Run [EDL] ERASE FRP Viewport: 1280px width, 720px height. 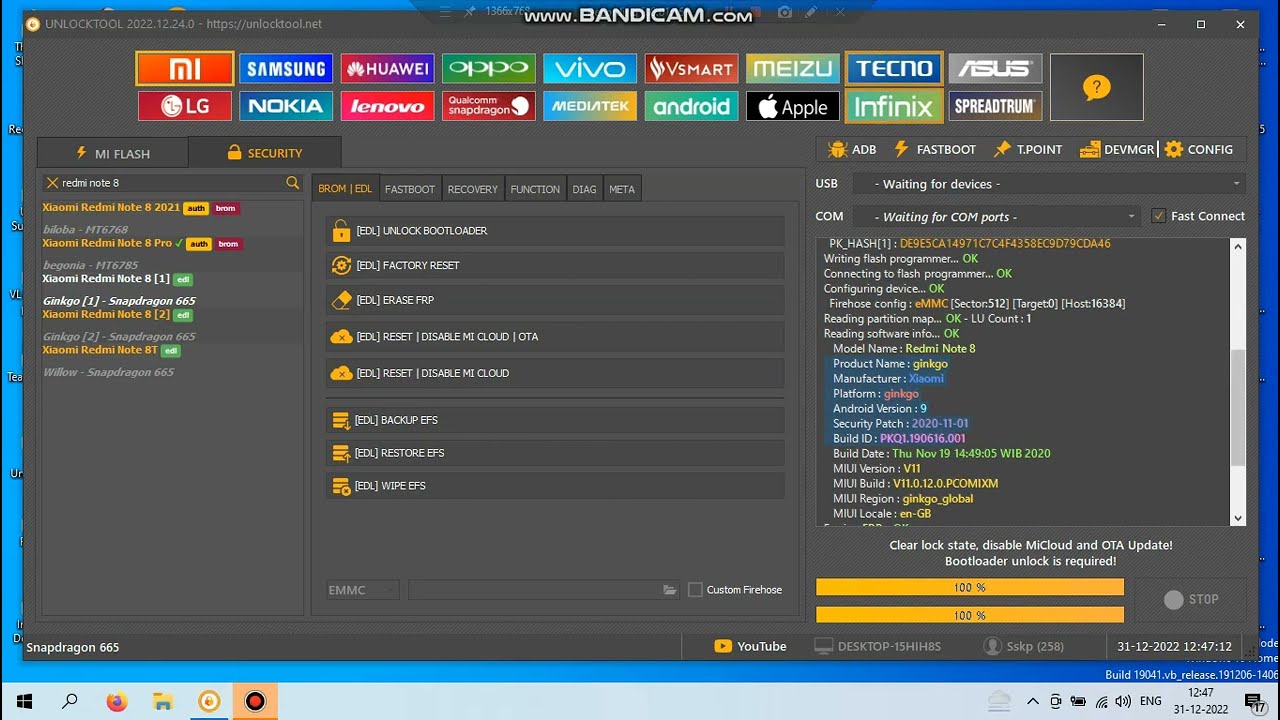pos(555,300)
